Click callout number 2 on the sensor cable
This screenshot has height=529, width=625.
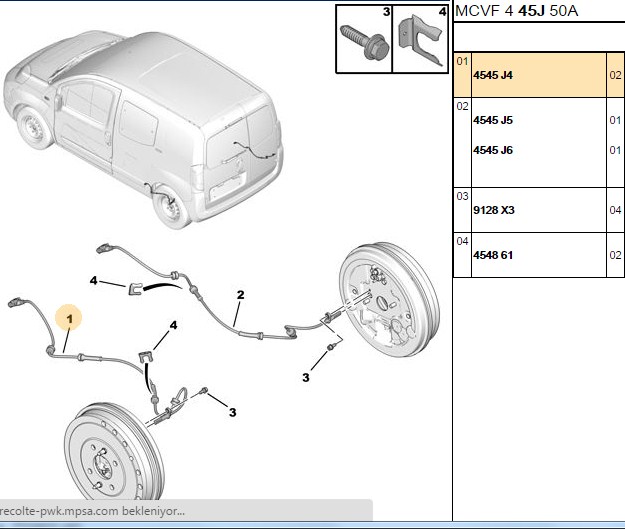click(240, 295)
